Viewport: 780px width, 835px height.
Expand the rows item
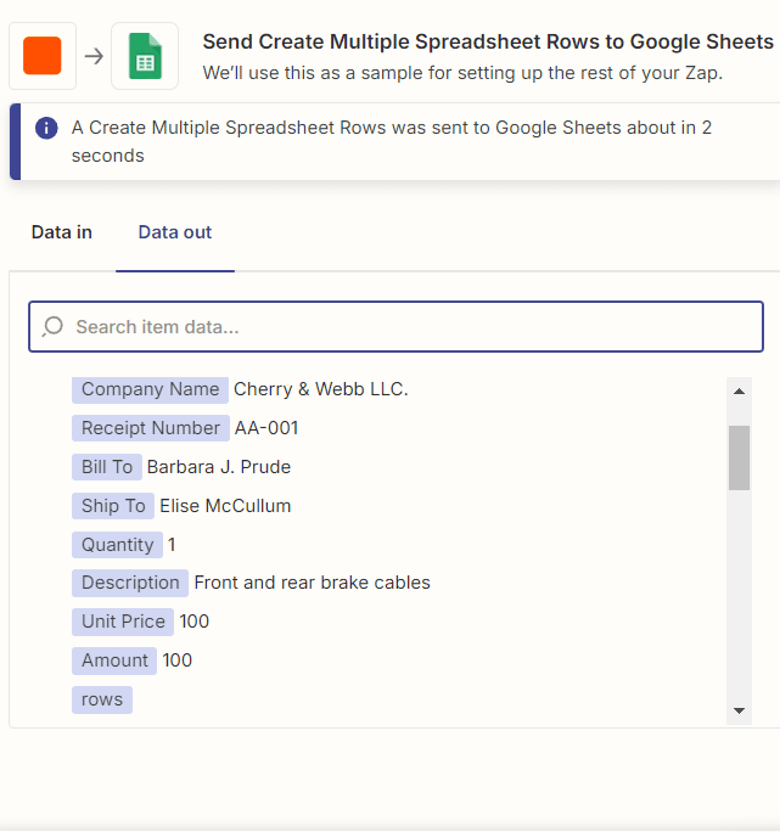coord(102,700)
